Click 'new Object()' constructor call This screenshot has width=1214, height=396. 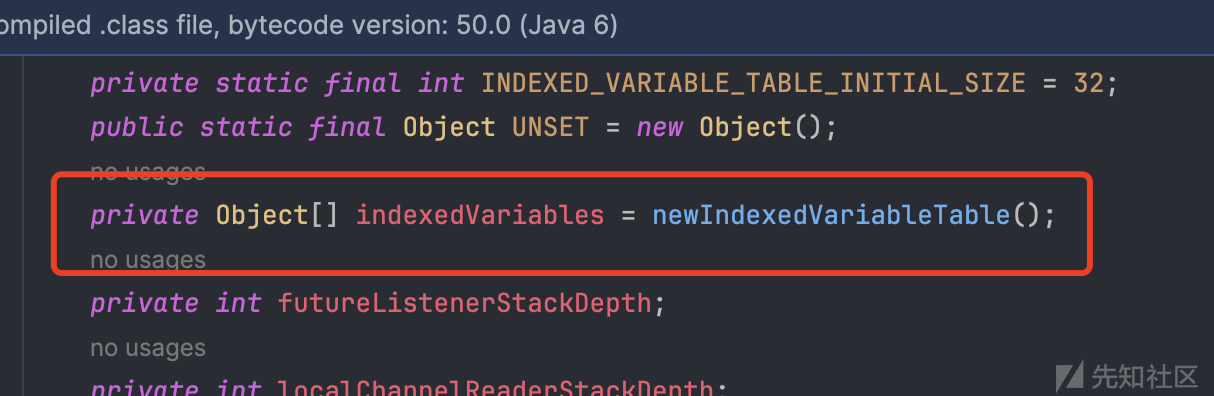coord(734,127)
